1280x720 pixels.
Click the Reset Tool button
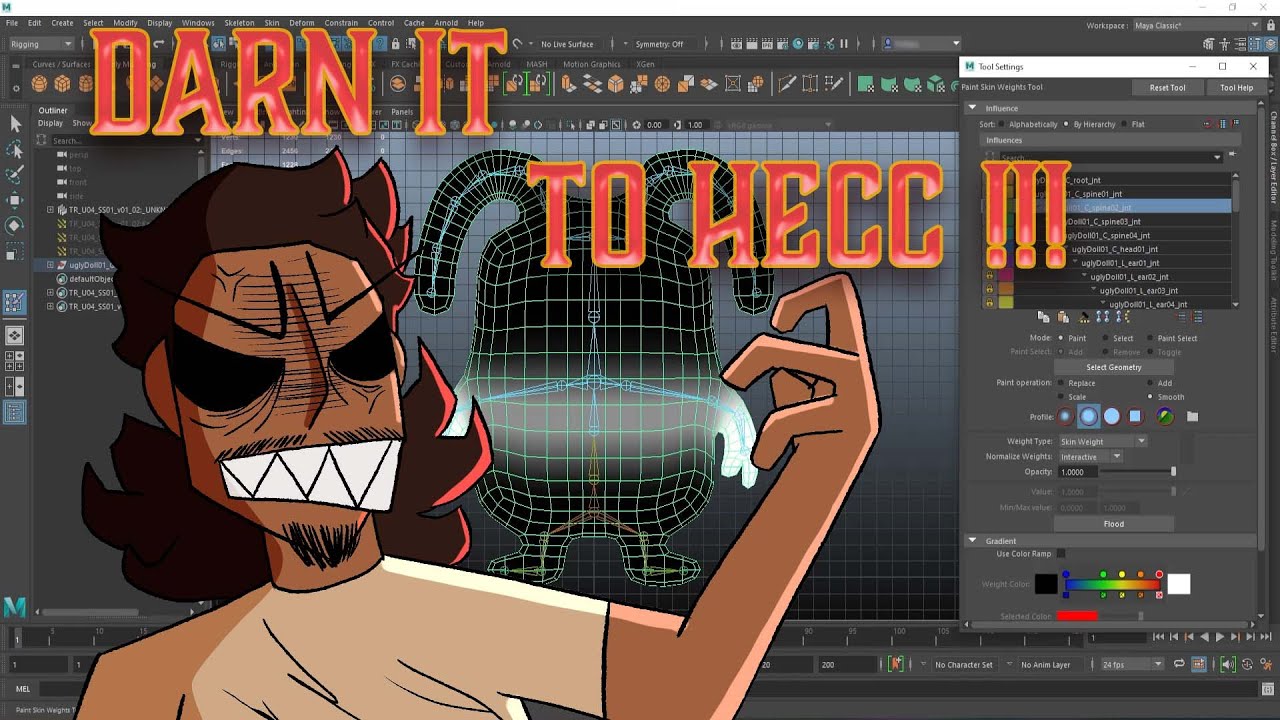pyautogui.click(x=1167, y=87)
